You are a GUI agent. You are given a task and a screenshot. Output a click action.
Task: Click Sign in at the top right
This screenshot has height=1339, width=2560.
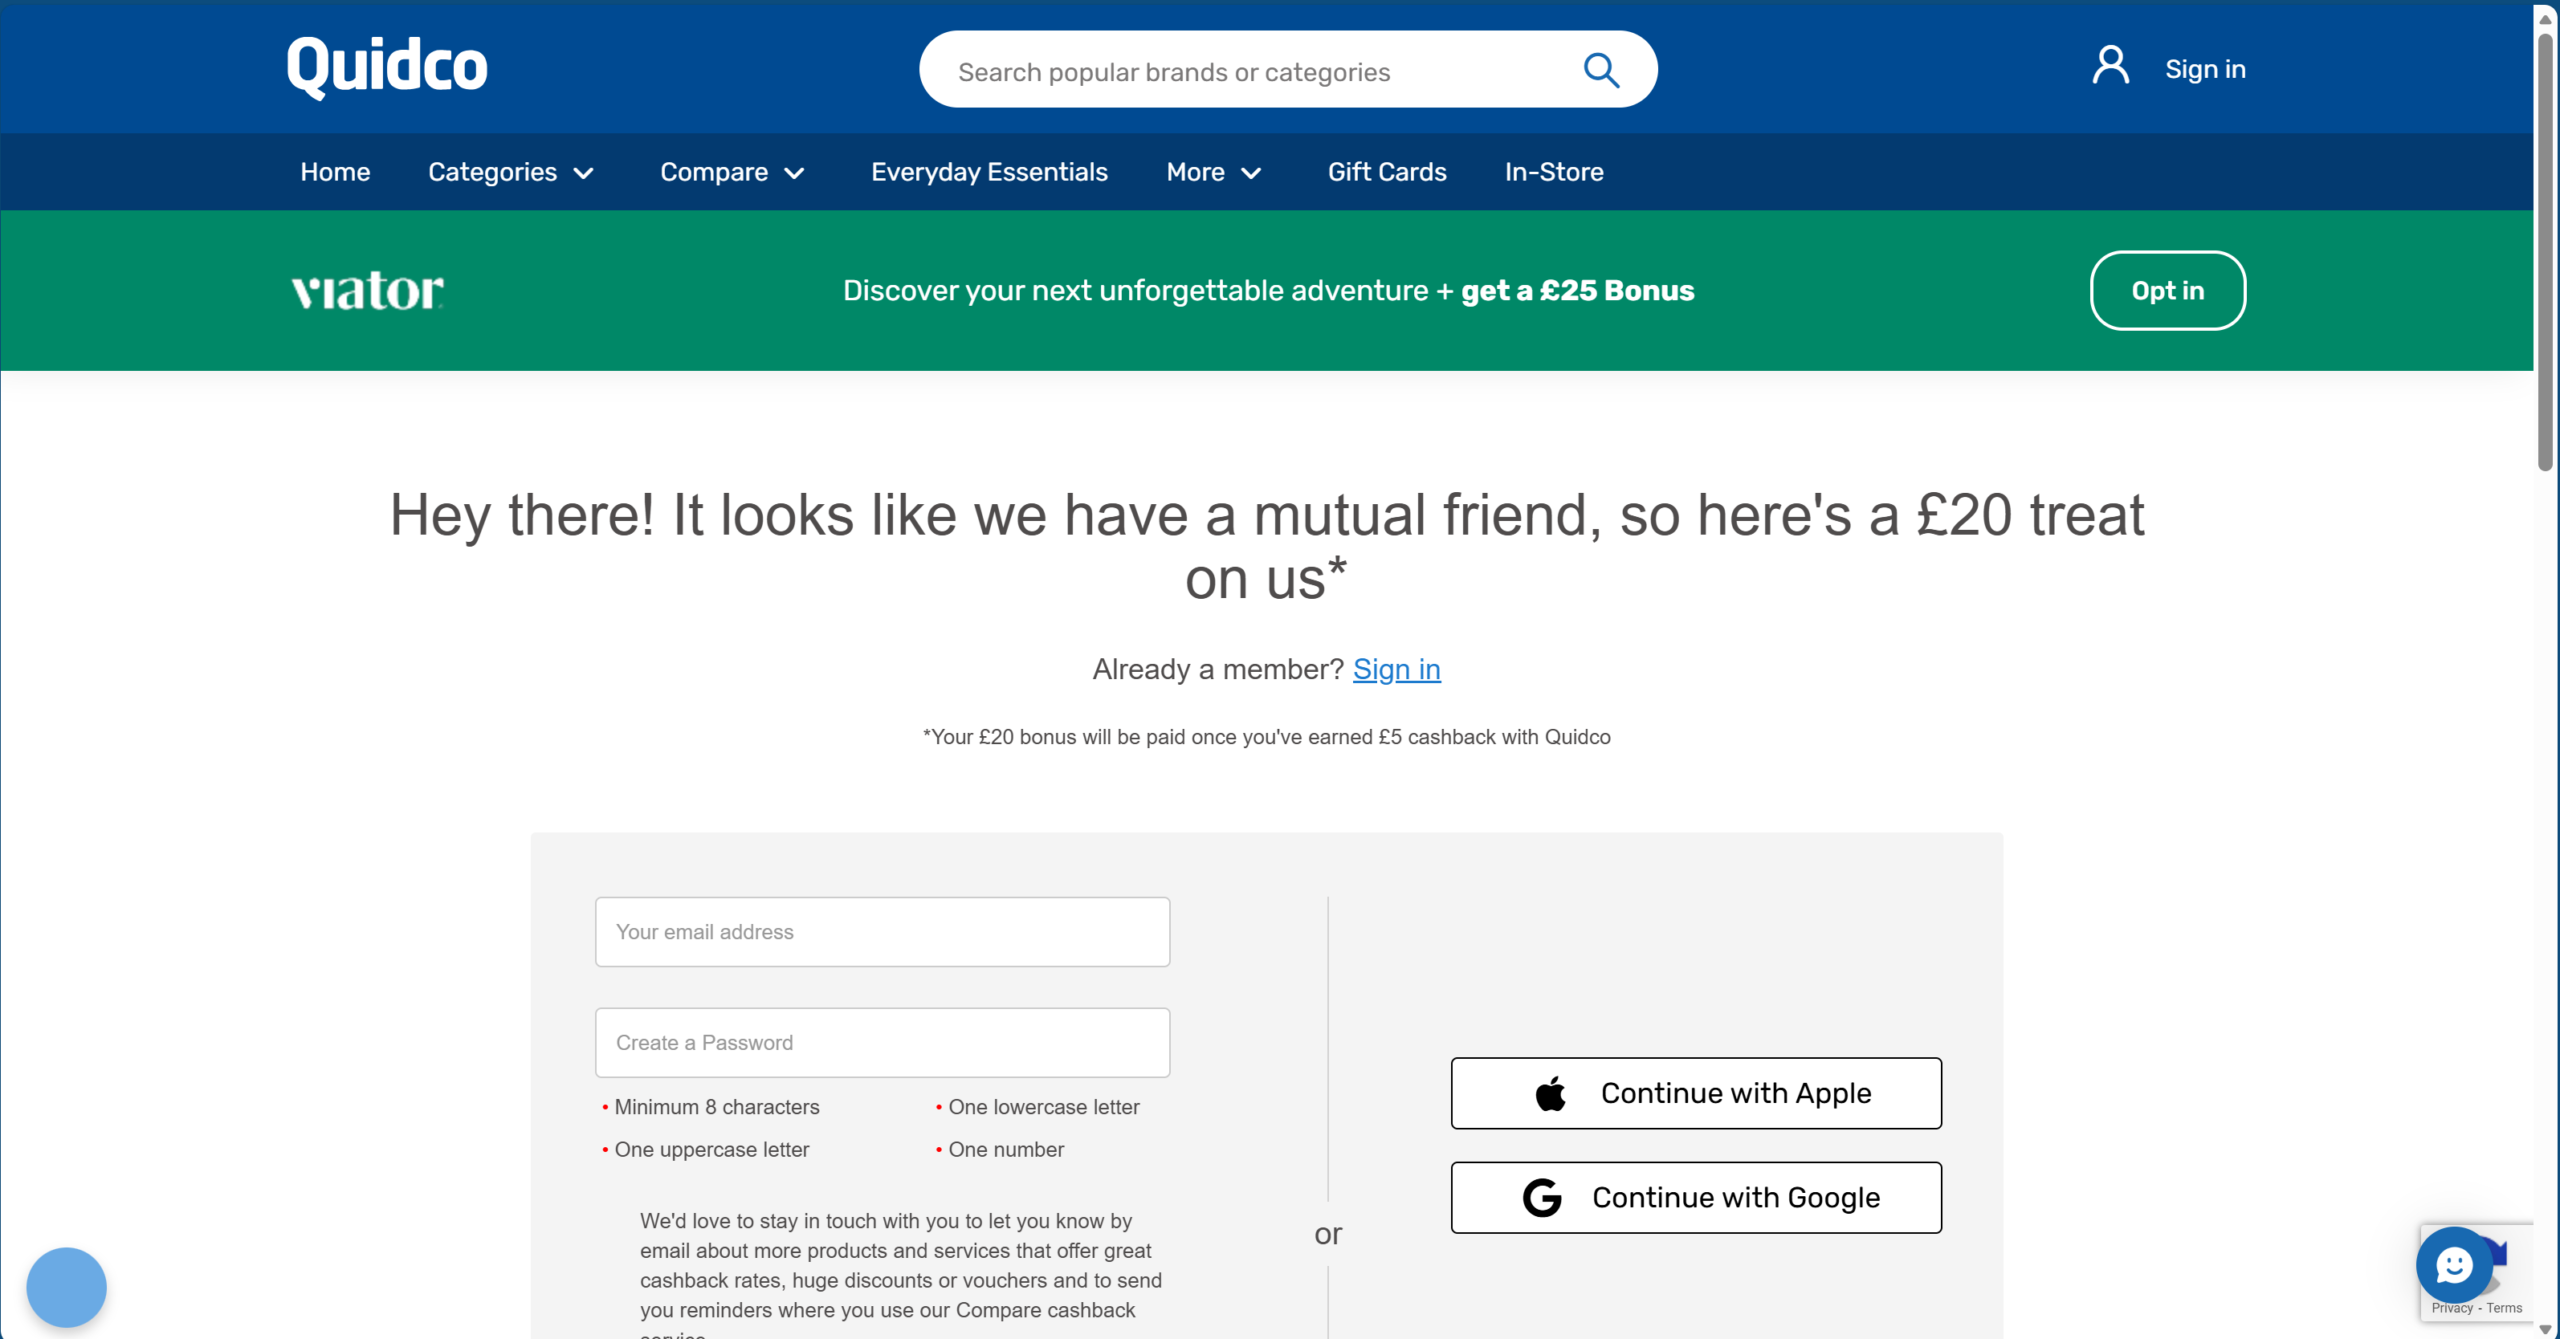2205,67
